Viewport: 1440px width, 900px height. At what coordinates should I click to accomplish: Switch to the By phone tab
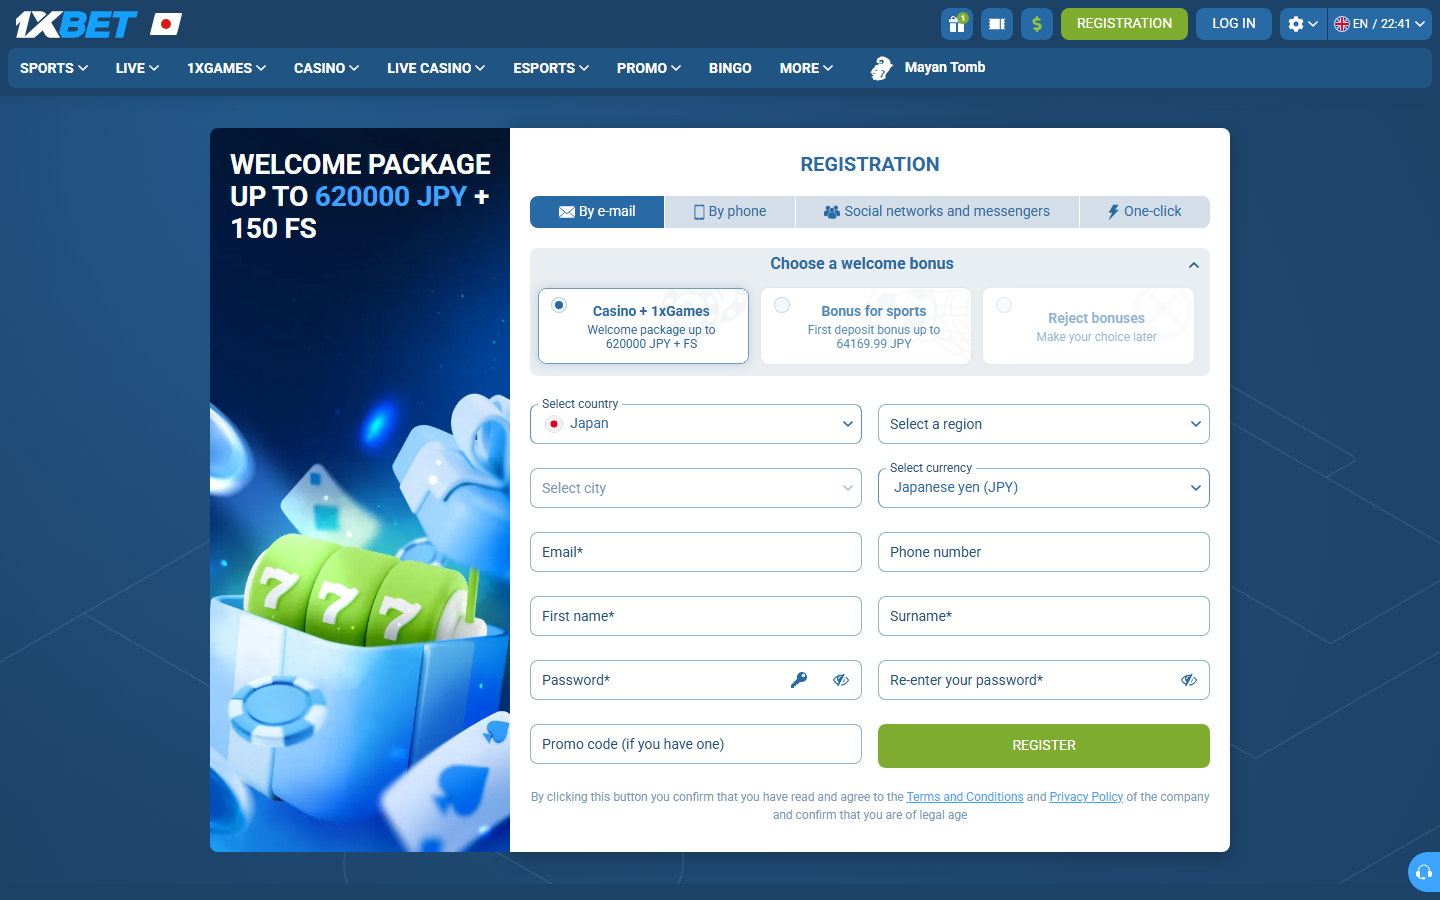[730, 212]
